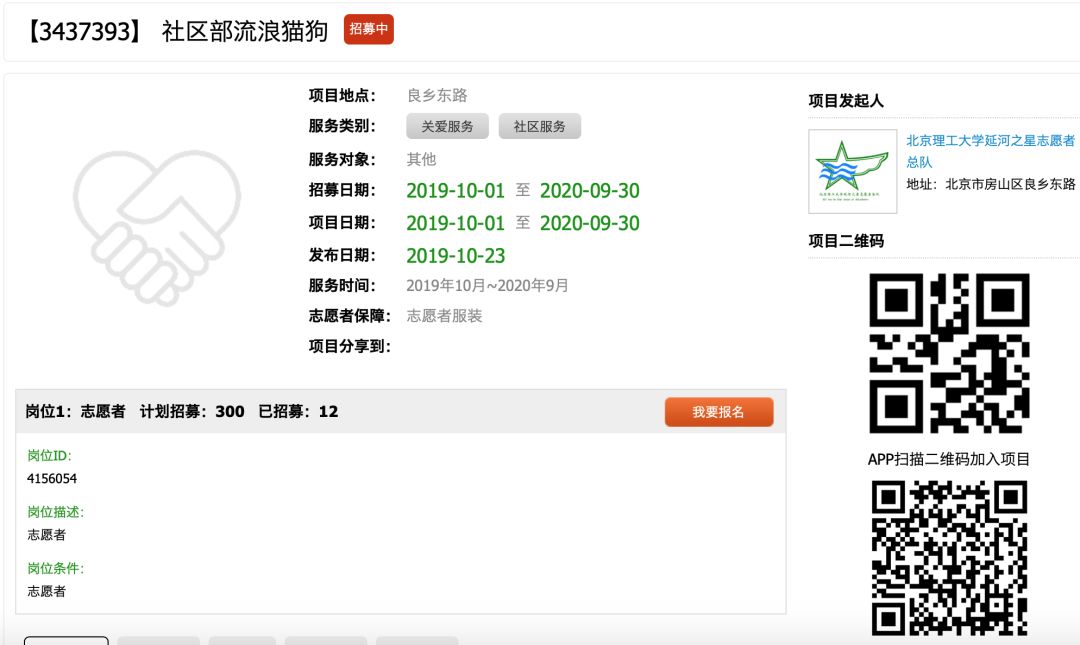Click the organizer's green star logo
Image resolution: width=1080 pixels, height=645 pixels.
(853, 171)
